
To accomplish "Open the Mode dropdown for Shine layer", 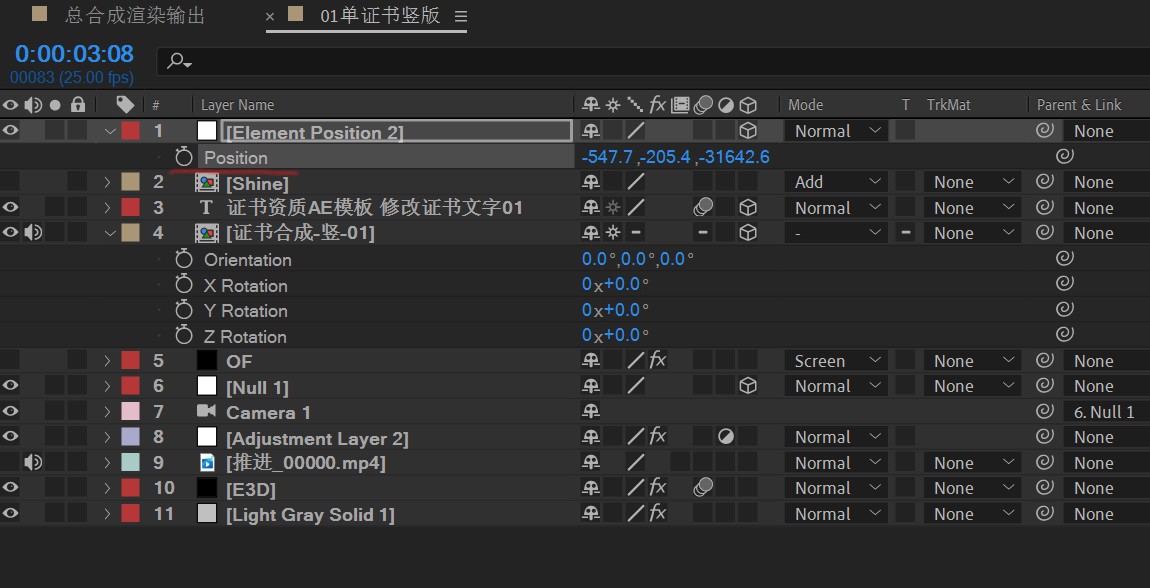I will pyautogui.click(x=835, y=182).
